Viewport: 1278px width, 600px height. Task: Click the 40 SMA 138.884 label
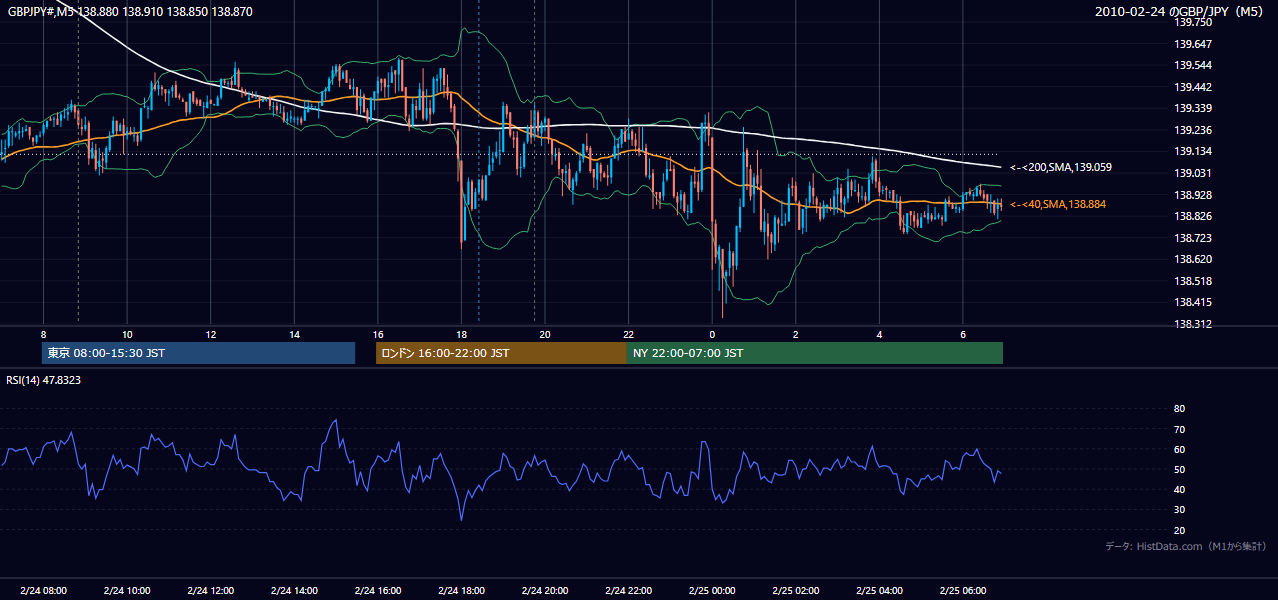(1058, 204)
